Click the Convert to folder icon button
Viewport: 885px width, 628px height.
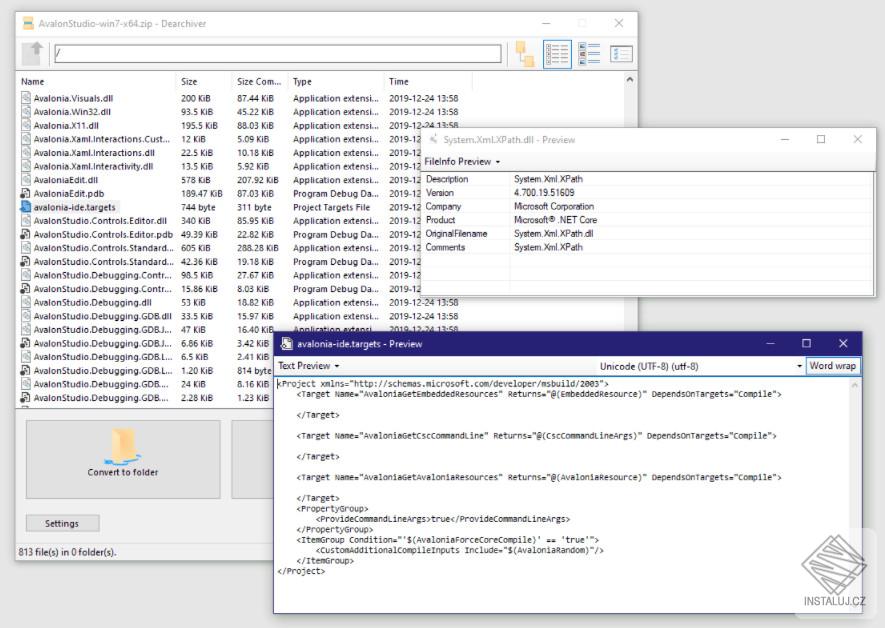tap(123, 459)
